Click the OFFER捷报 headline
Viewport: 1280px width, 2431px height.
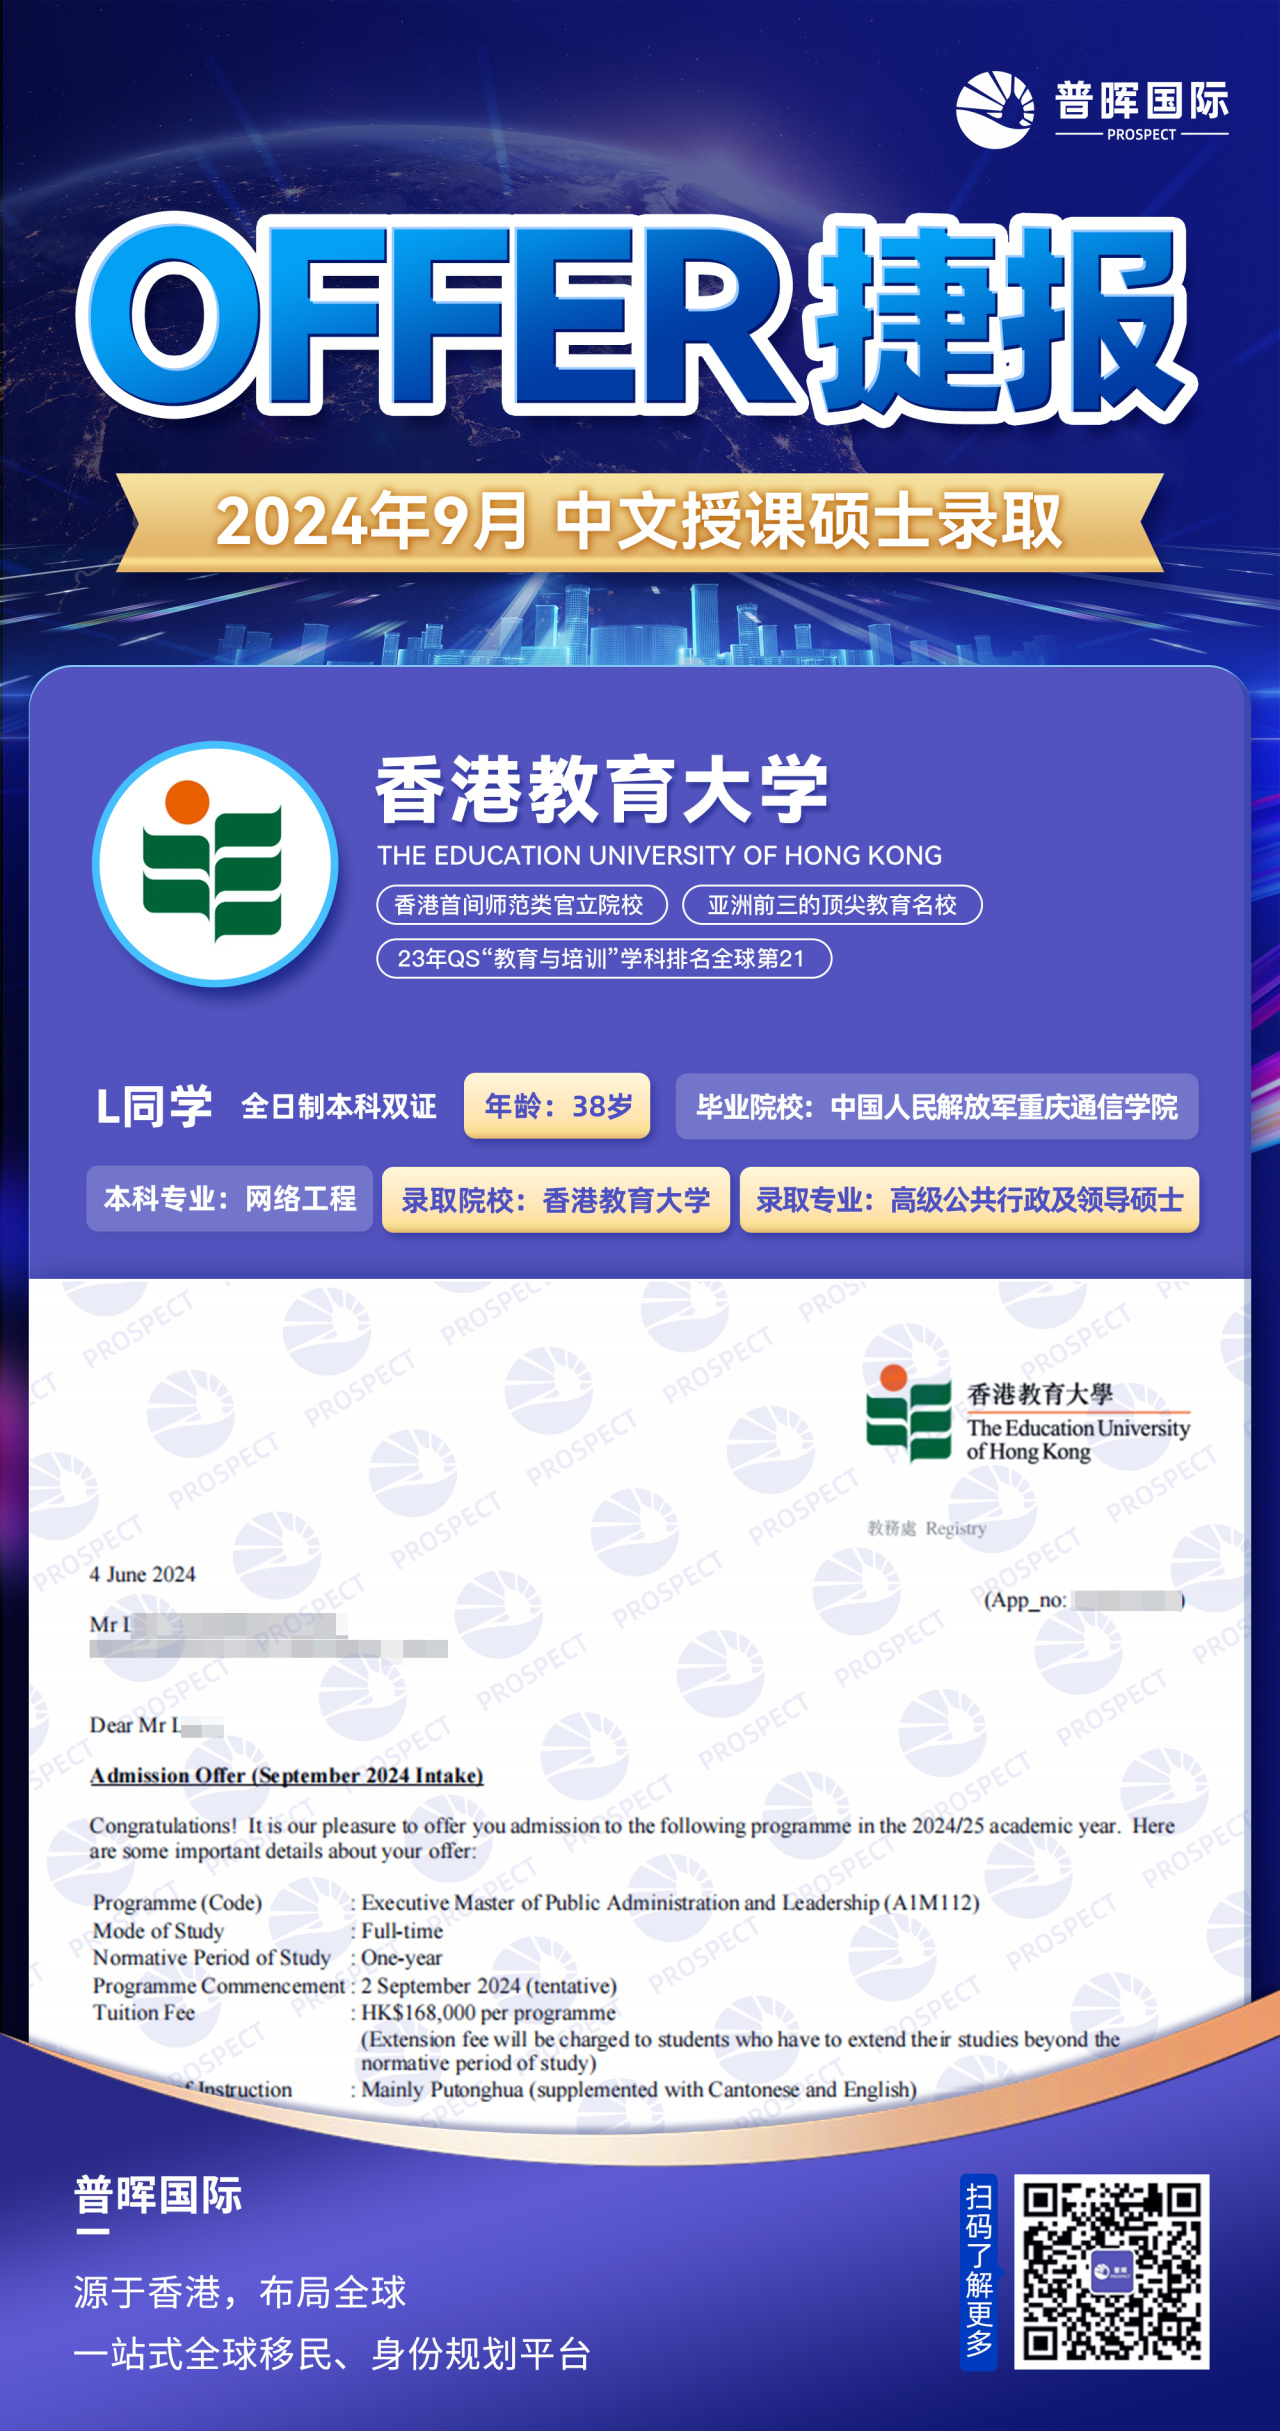(x=637, y=318)
